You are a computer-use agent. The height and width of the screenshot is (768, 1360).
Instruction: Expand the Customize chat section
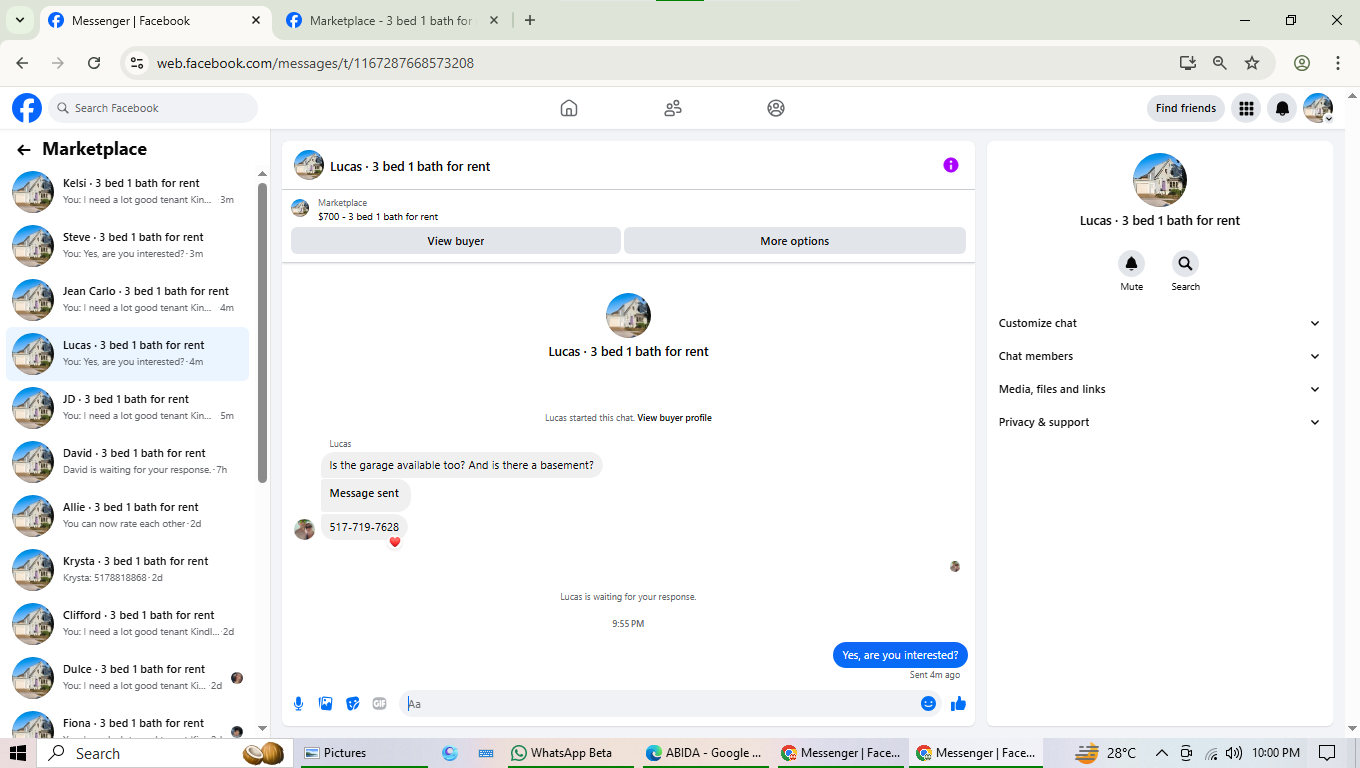tap(1159, 323)
